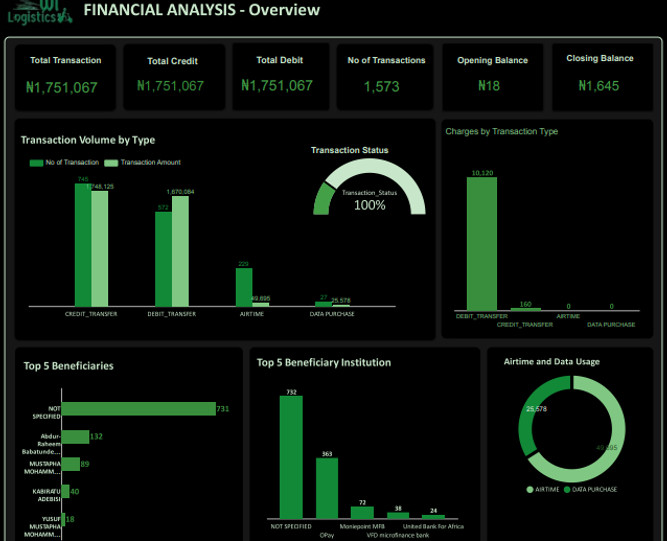Click the Moniepoint MFB institution bar
This screenshot has height=541, width=667.
click(362, 513)
